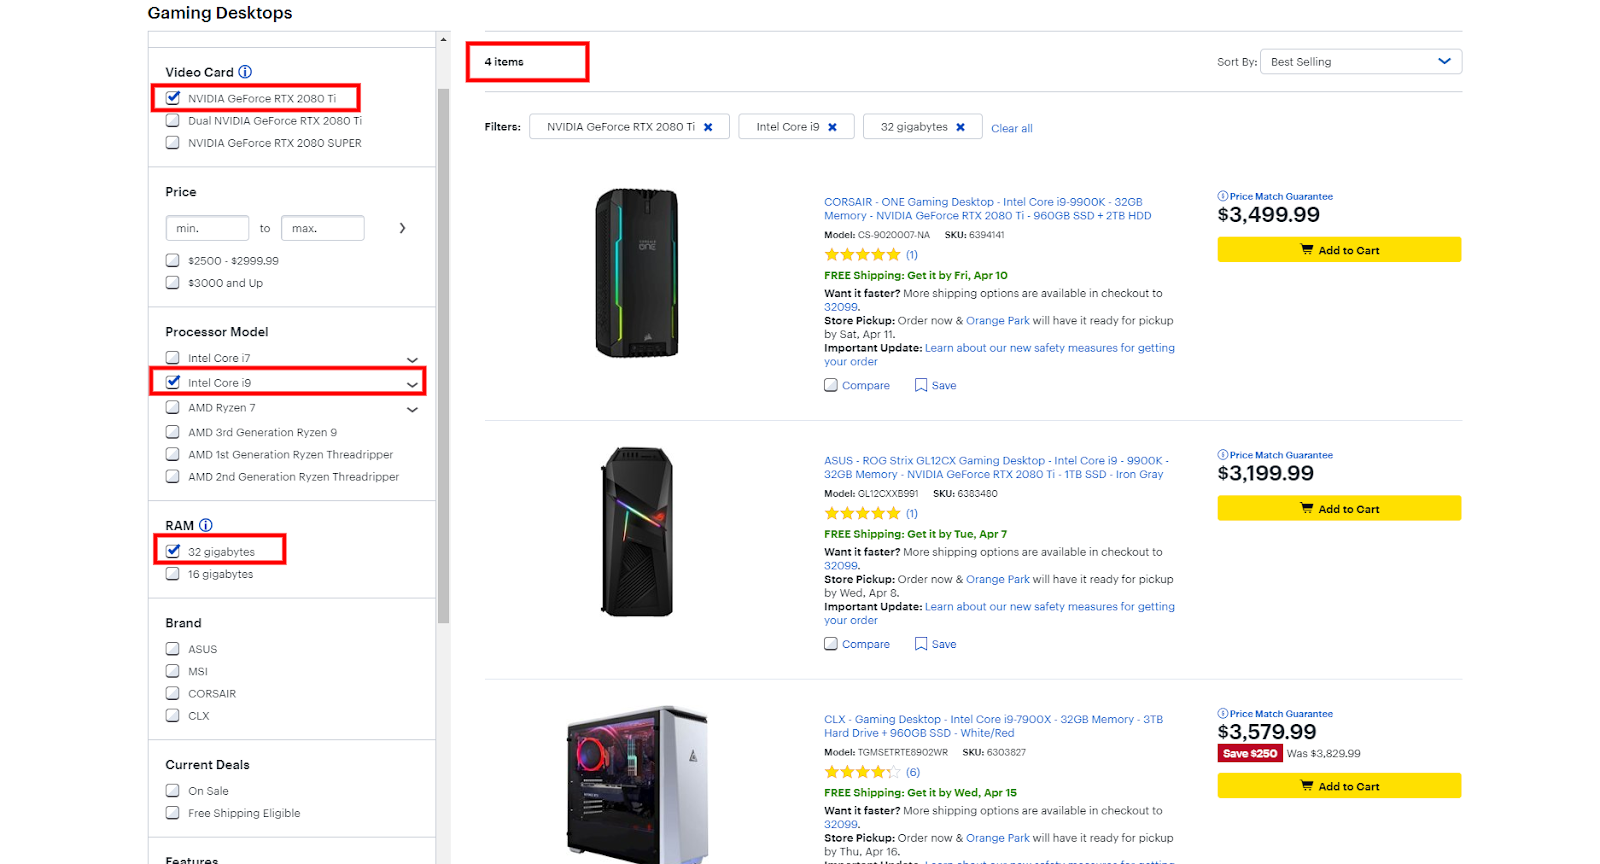Screen dimensions: 1600x864
Task: Uncheck NVIDIA GeForce RTX 2080 Ti checkbox
Action: (173, 98)
